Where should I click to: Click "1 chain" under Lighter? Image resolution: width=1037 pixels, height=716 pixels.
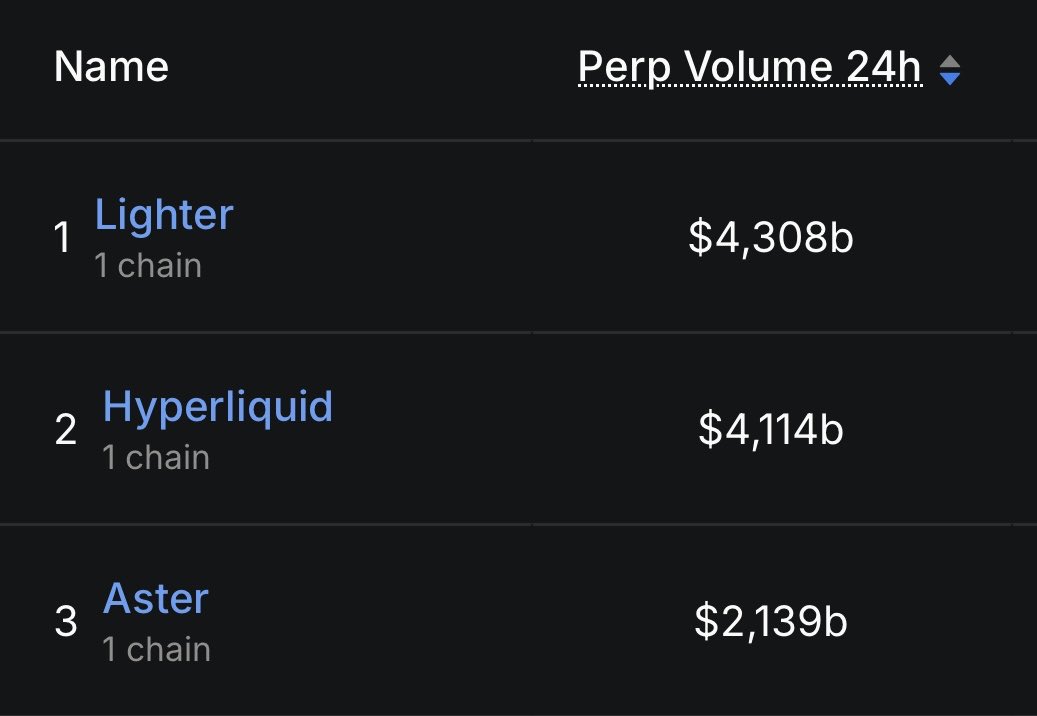point(148,266)
